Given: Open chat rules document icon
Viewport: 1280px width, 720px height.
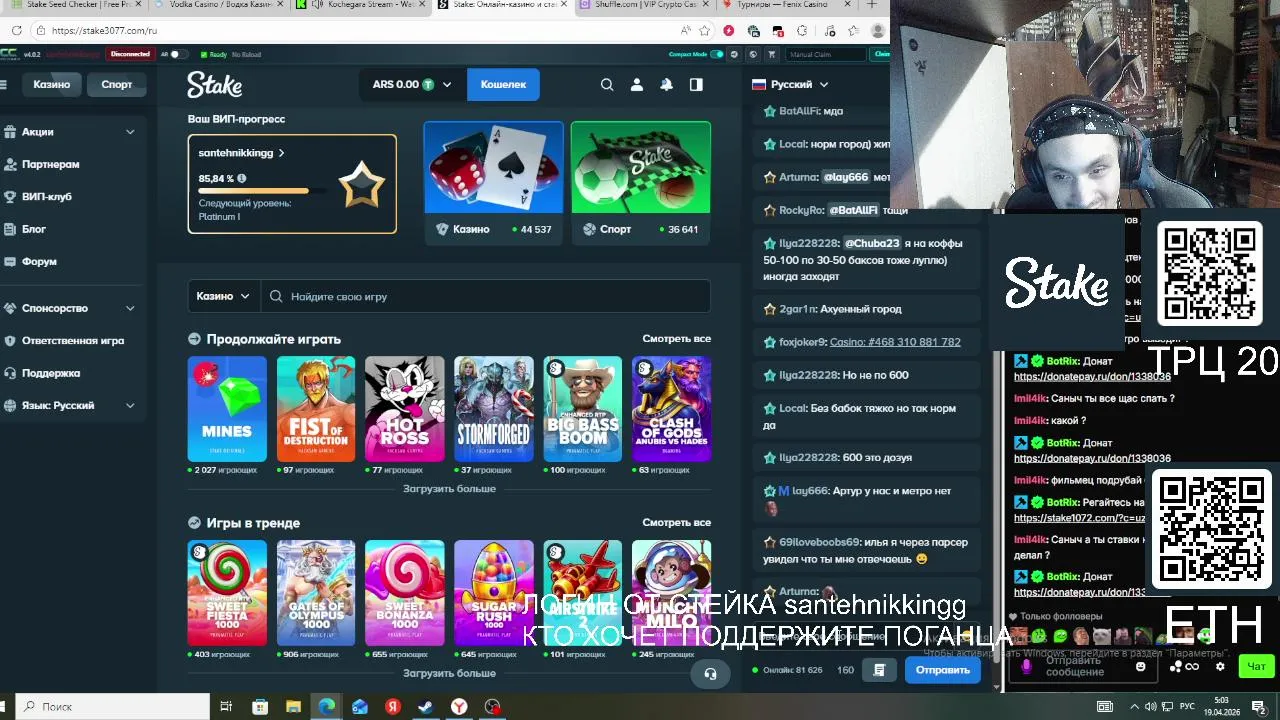Looking at the screenshot, I should tap(879, 670).
